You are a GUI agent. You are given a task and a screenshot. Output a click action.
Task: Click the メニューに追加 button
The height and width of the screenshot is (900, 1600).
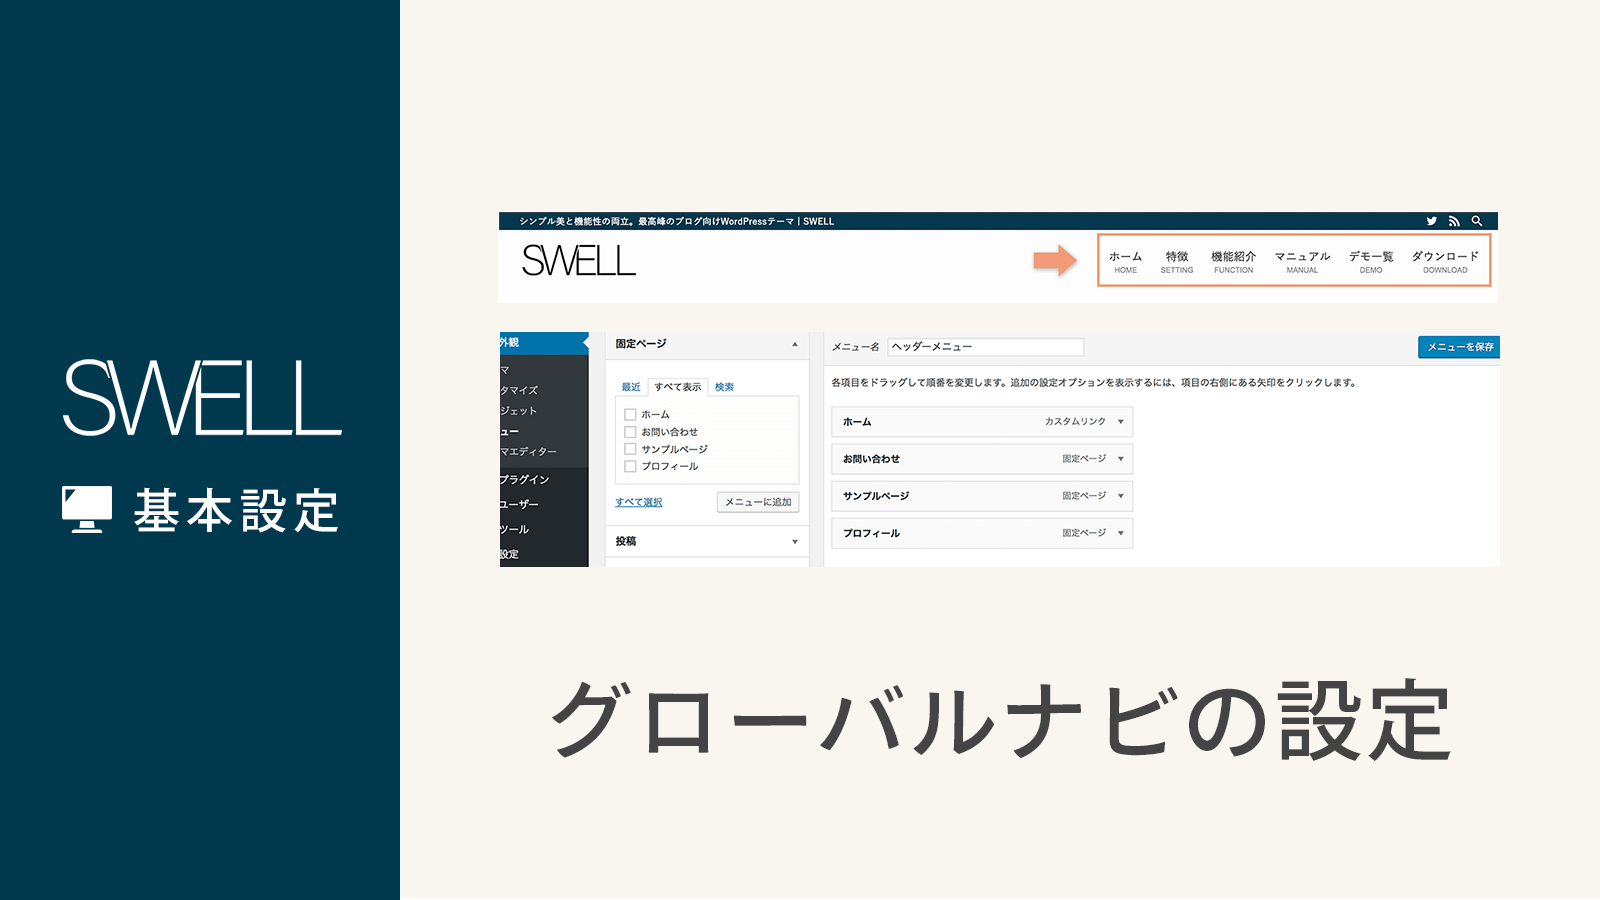click(758, 502)
